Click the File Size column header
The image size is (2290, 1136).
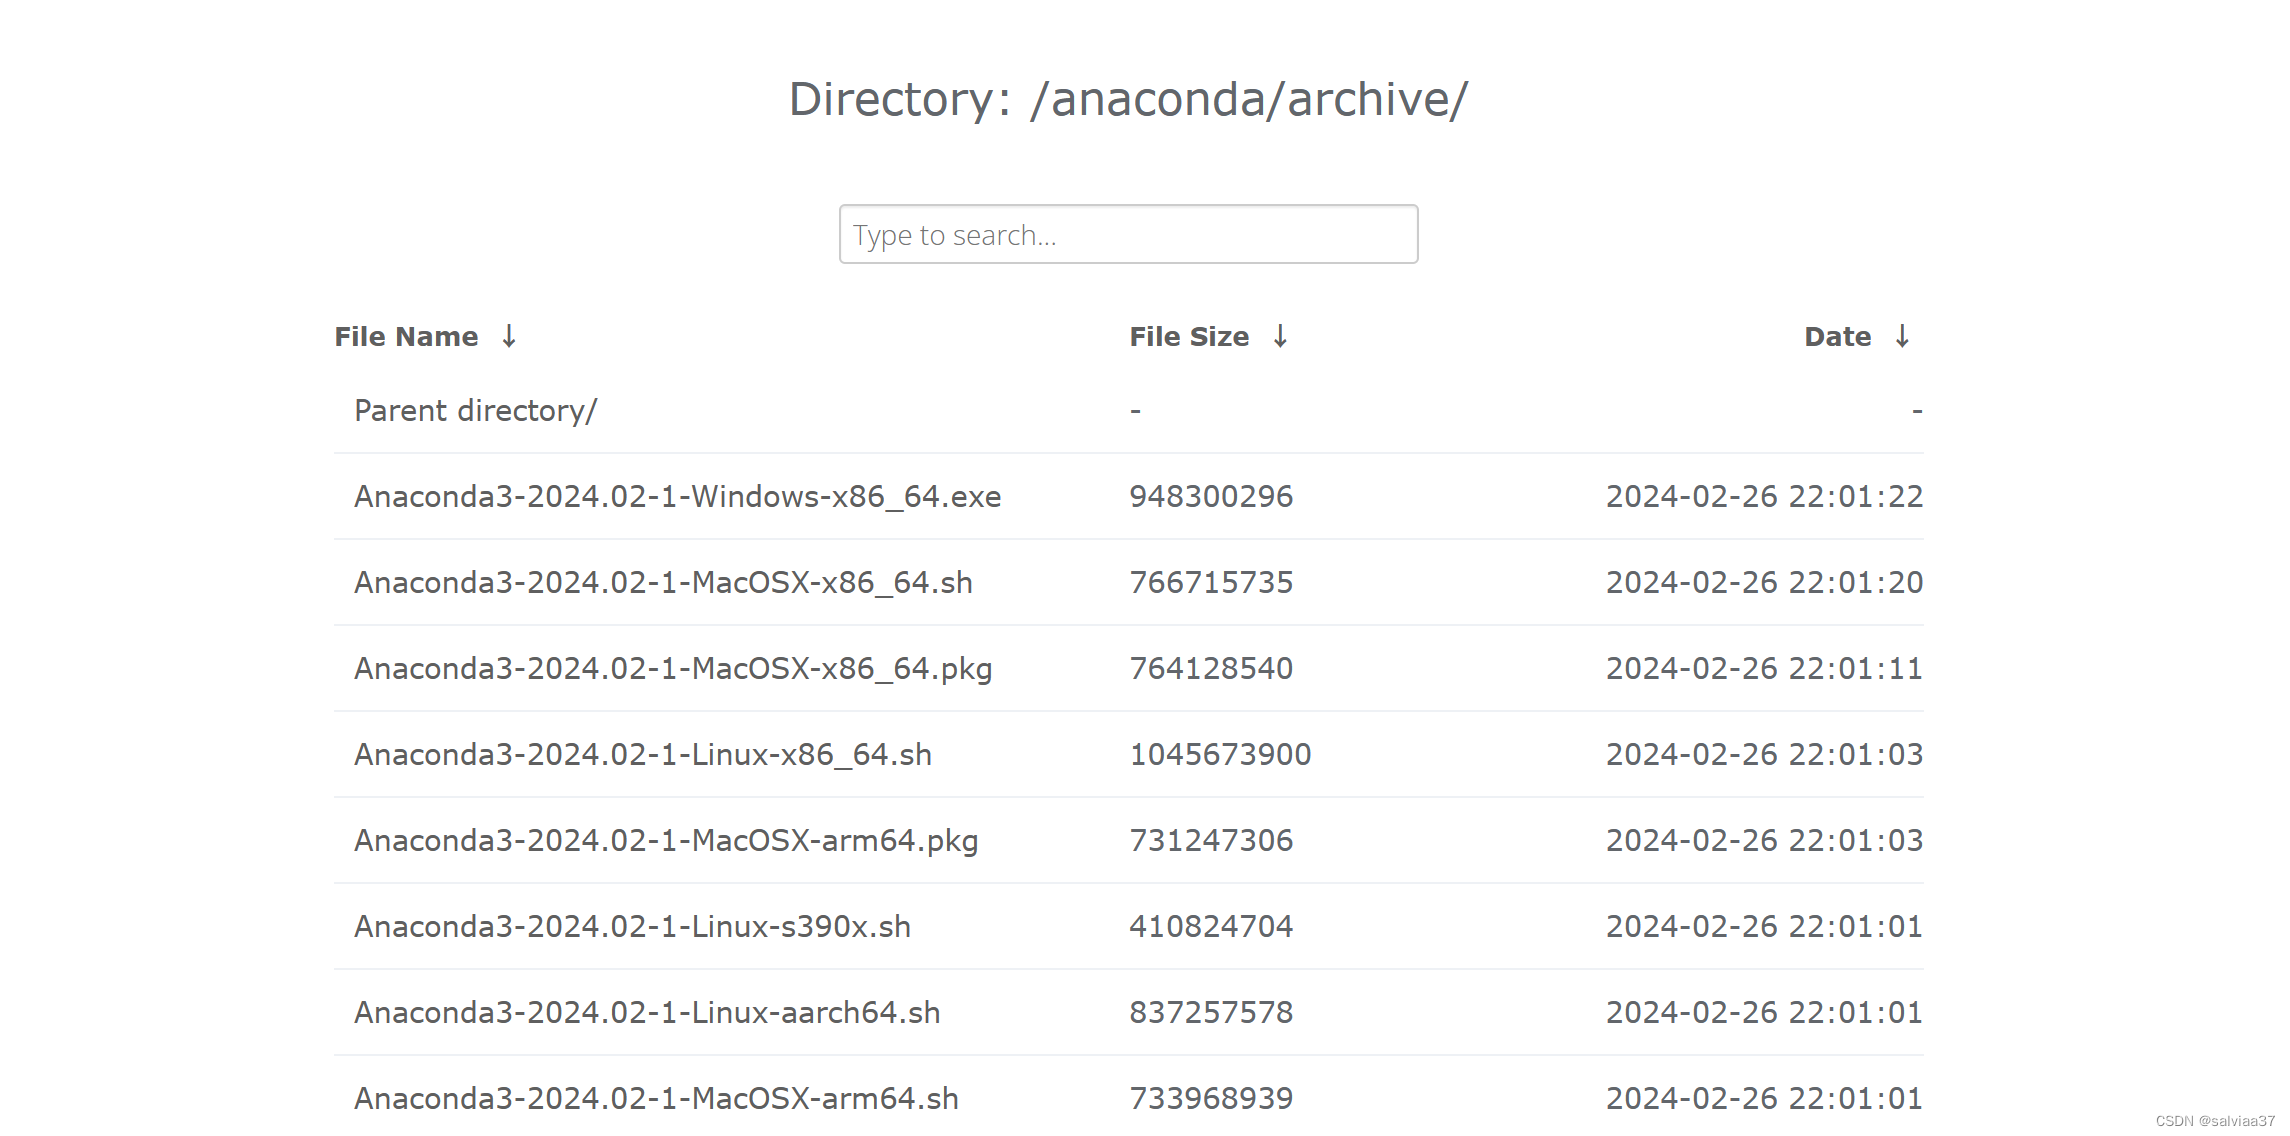pos(1188,336)
